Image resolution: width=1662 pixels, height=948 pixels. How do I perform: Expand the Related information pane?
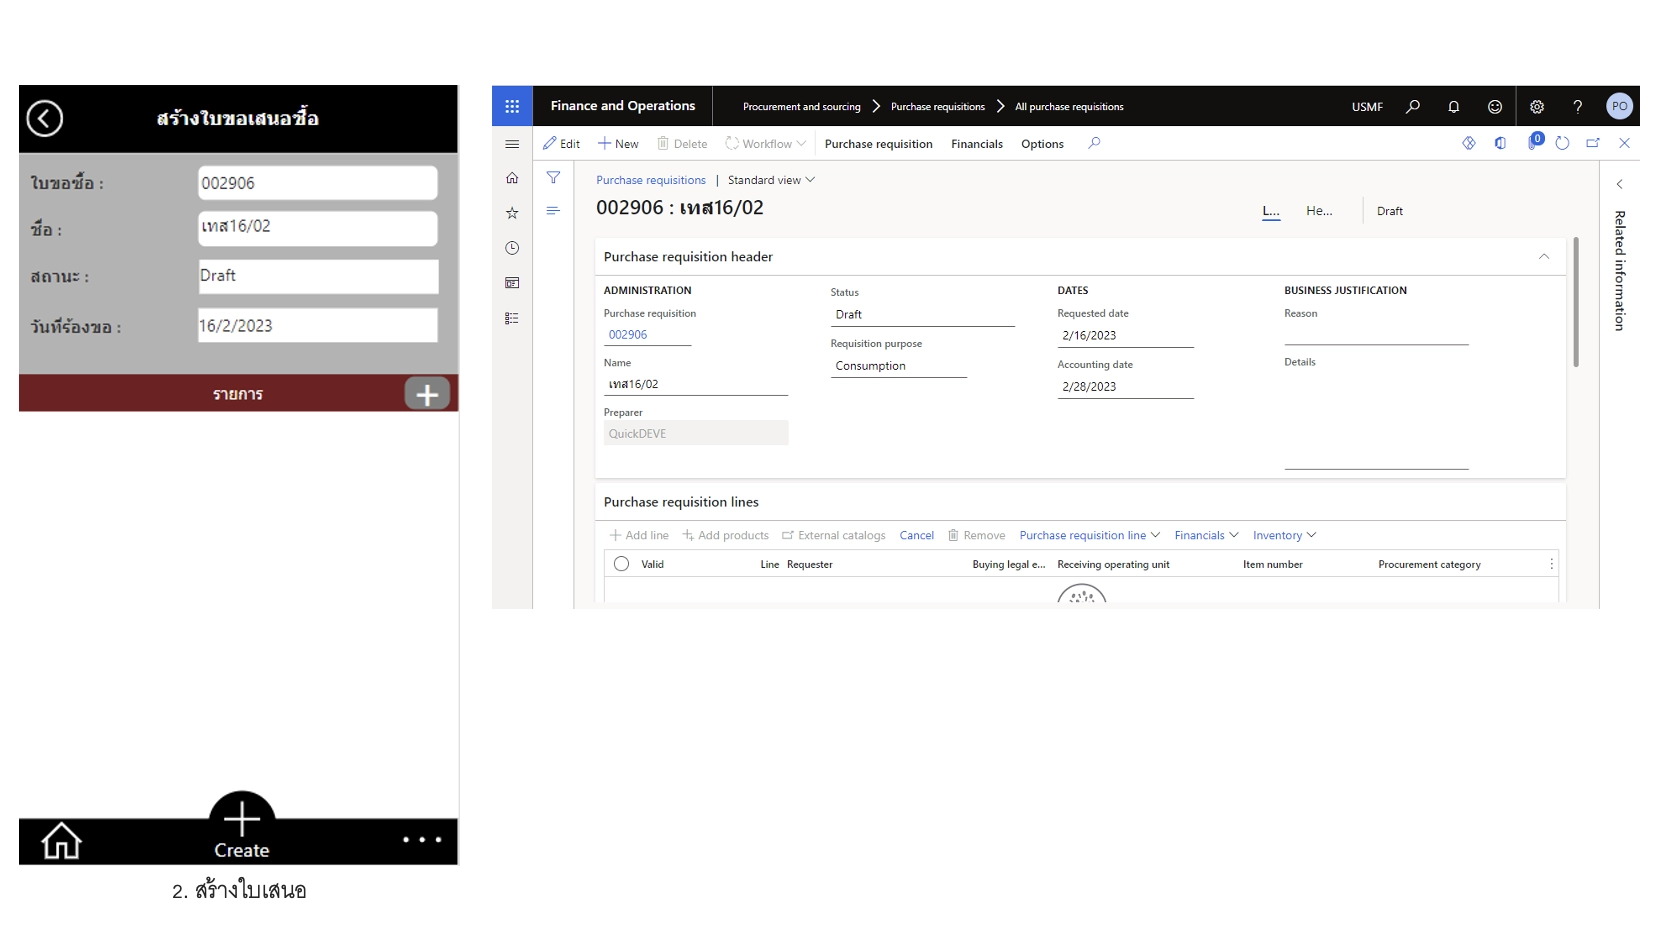[1619, 184]
